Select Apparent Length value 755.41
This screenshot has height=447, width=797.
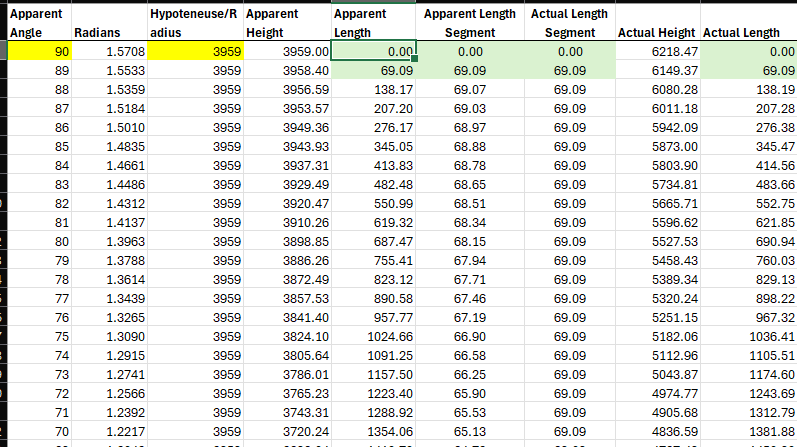tap(374, 260)
